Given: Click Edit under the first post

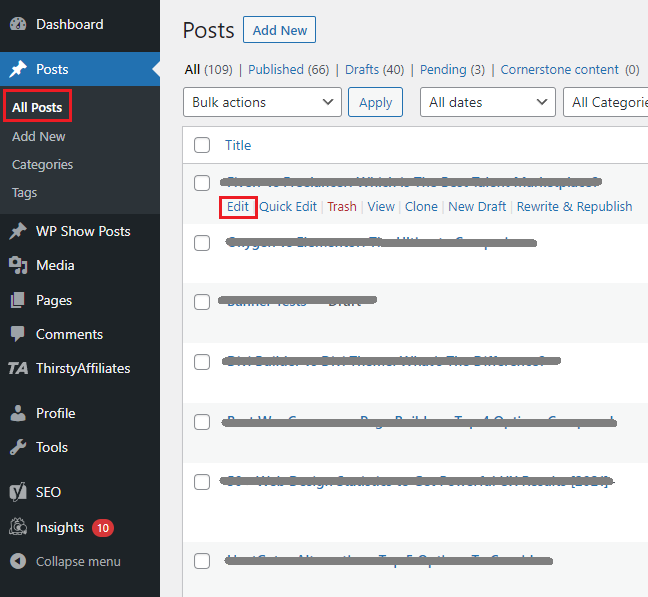Looking at the screenshot, I should click(238, 206).
